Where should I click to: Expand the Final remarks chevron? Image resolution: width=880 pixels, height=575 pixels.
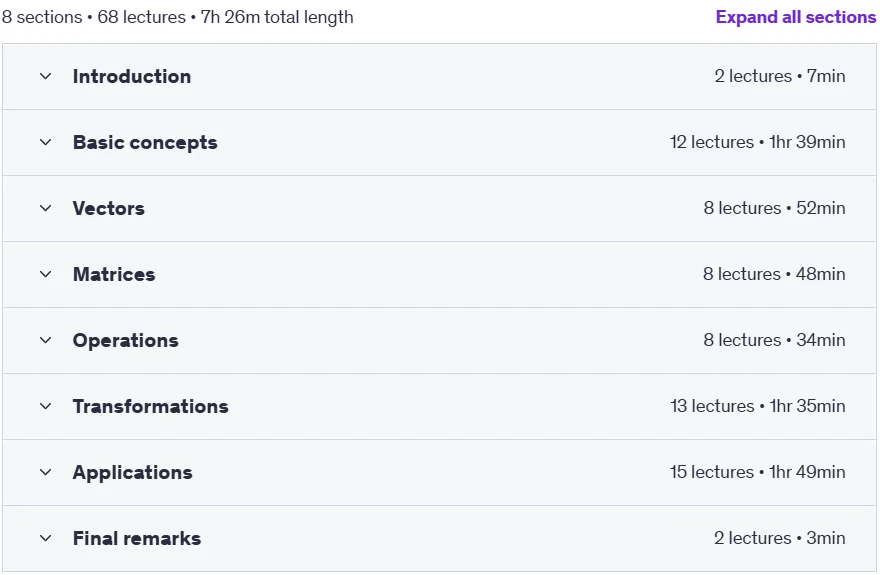[x=45, y=539]
